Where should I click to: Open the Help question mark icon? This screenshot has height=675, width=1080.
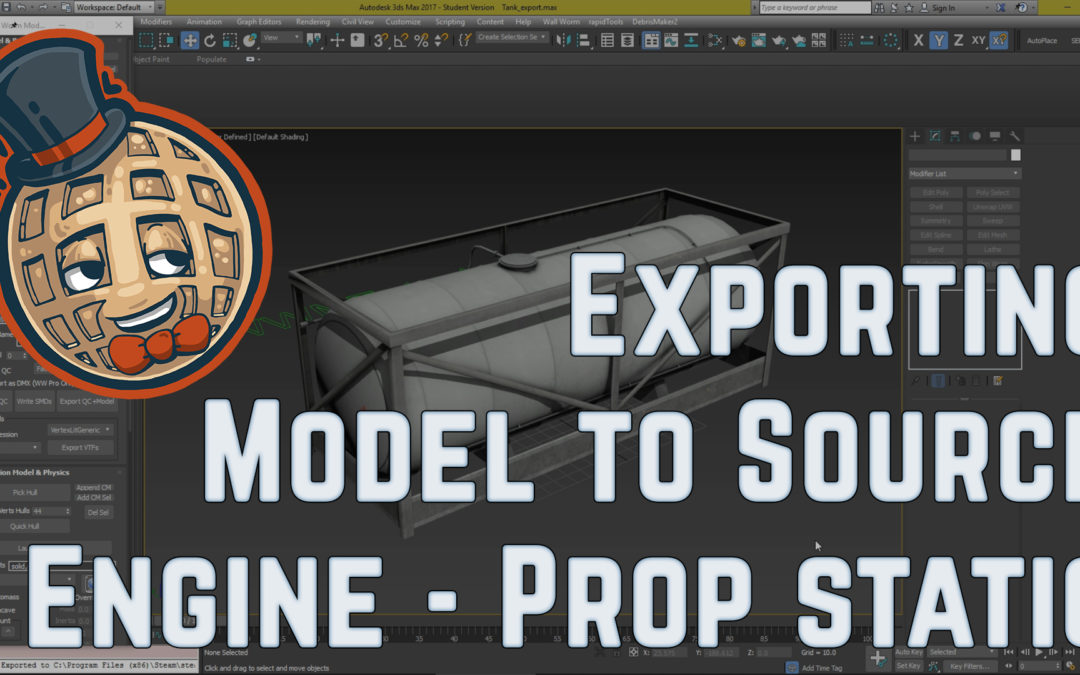point(1022,8)
